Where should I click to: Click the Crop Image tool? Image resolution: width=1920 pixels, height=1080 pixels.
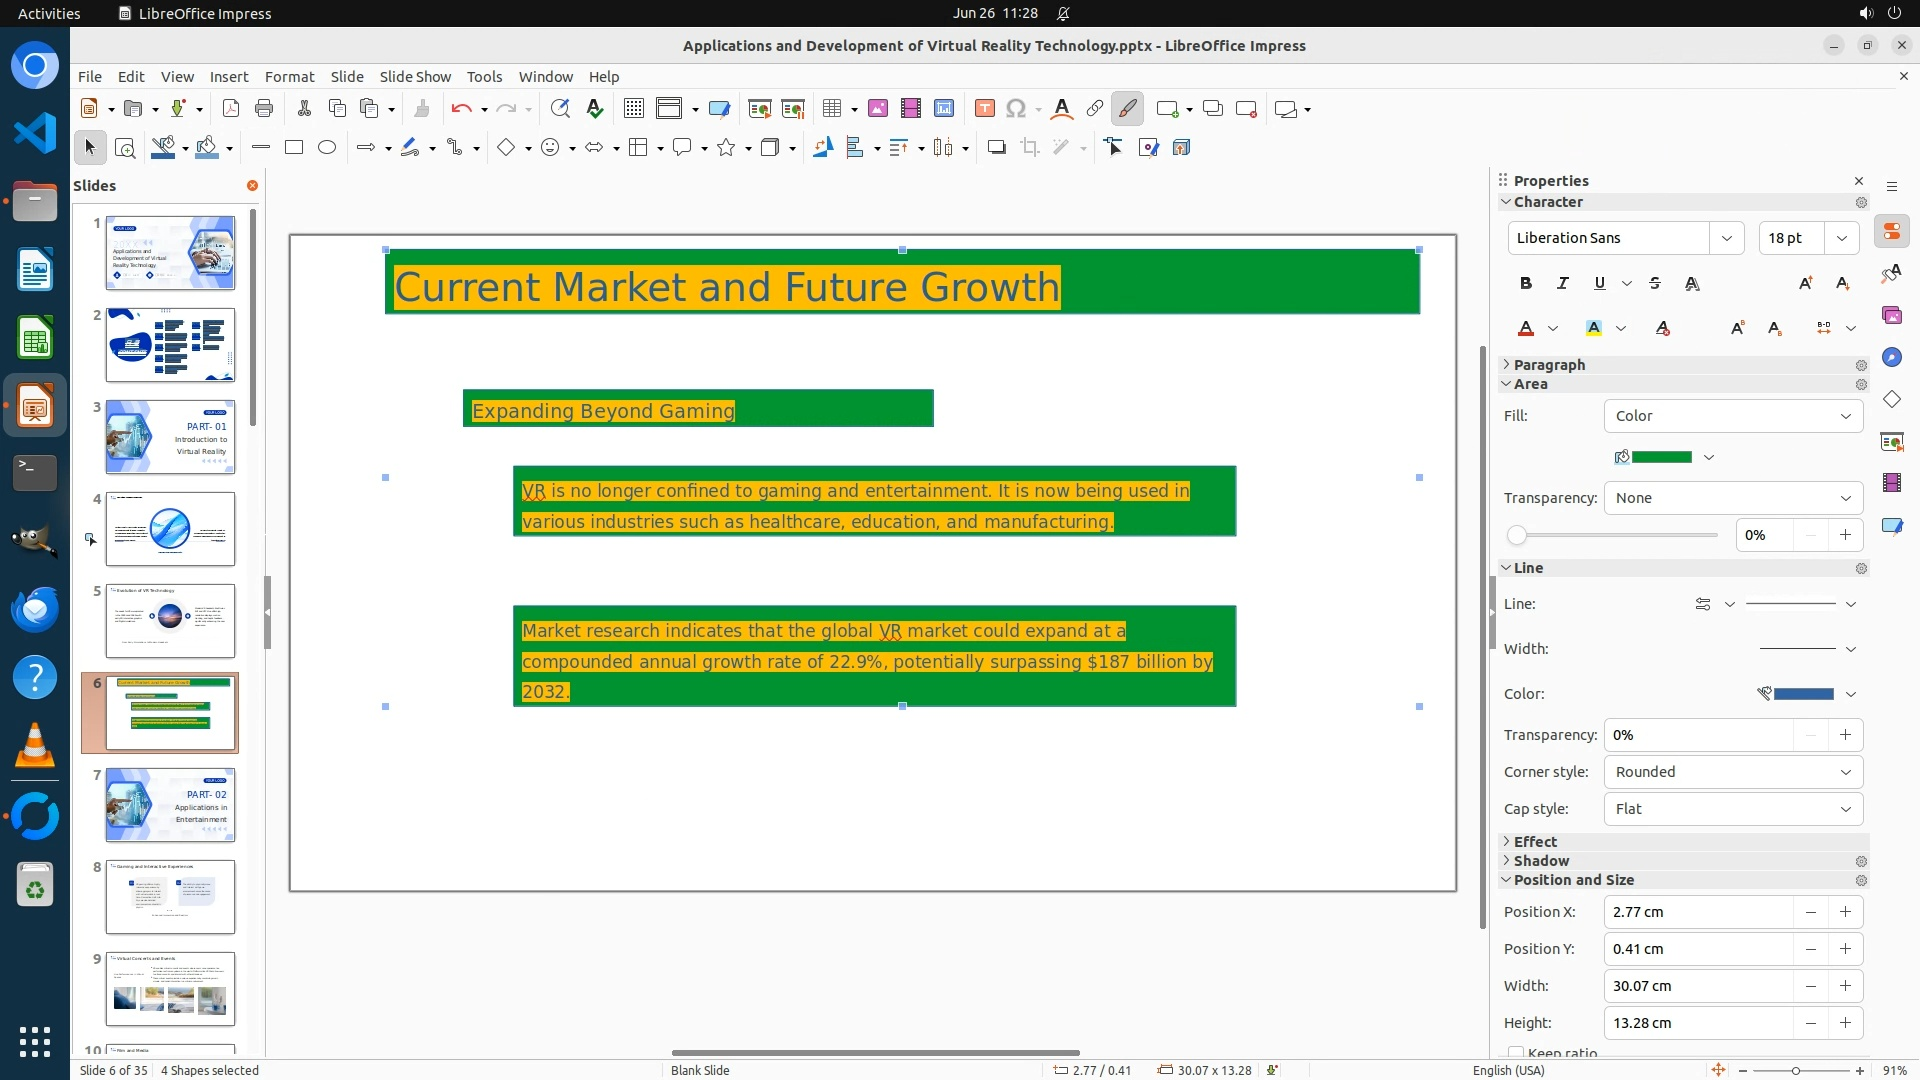(1029, 148)
